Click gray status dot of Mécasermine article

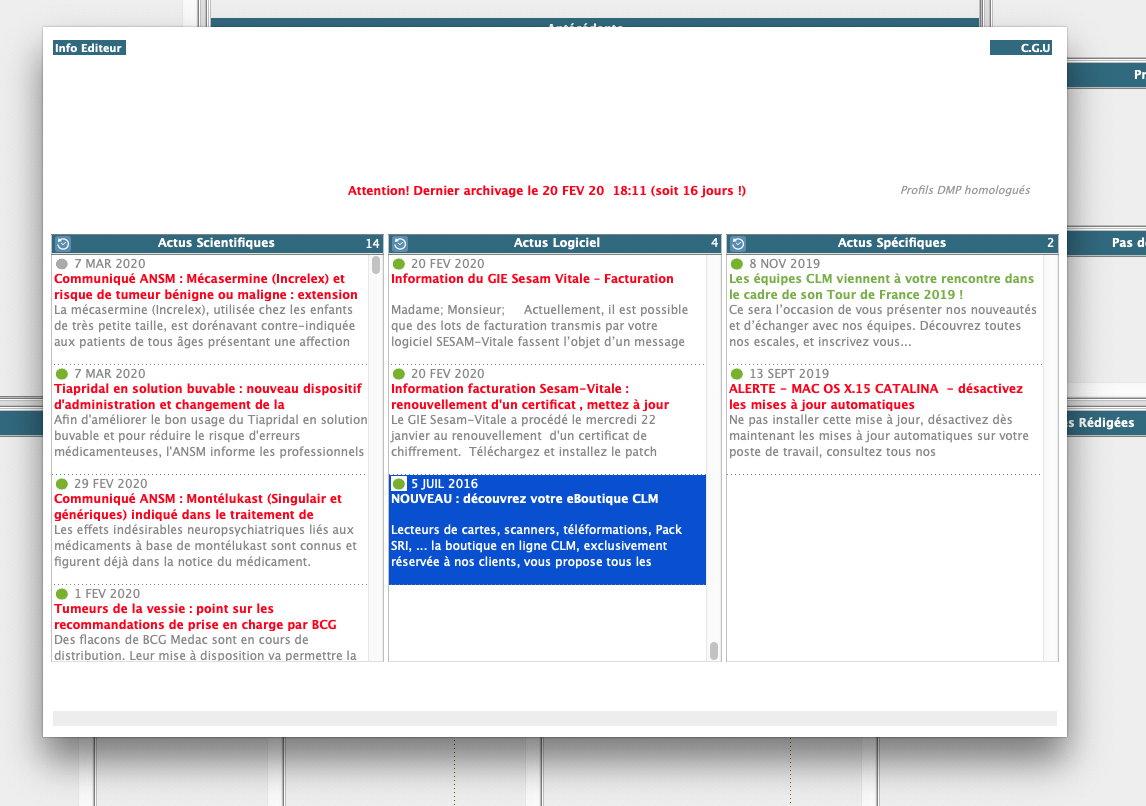click(x=62, y=264)
